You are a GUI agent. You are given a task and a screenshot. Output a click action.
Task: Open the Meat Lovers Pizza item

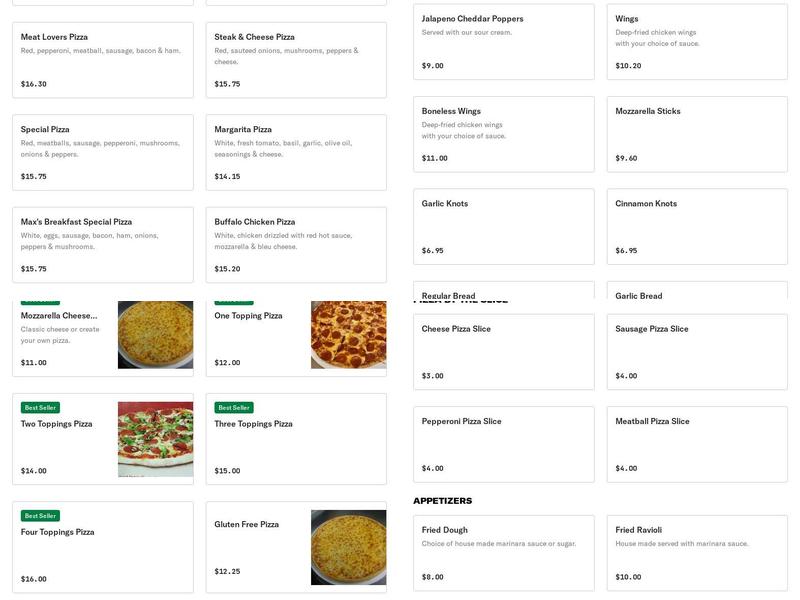pyautogui.click(x=102, y=60)
